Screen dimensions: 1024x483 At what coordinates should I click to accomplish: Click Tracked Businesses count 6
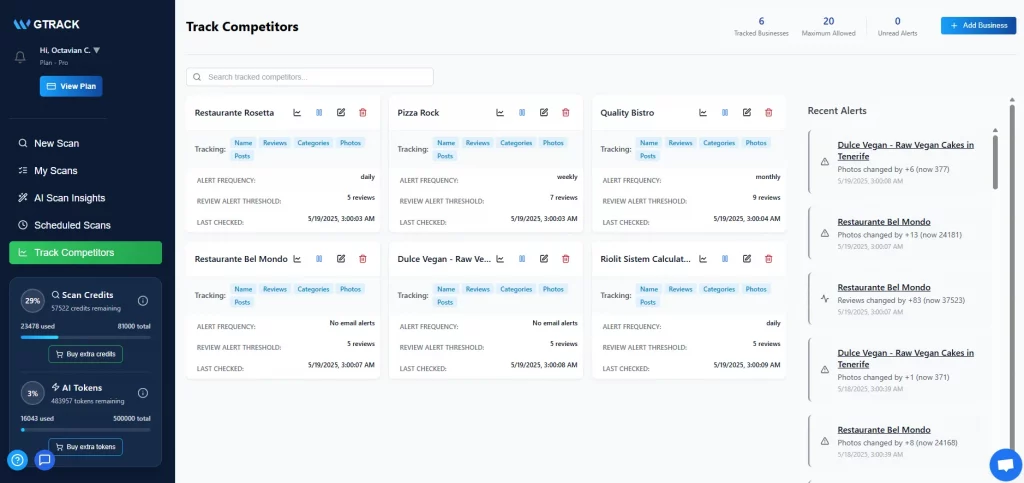761,21
